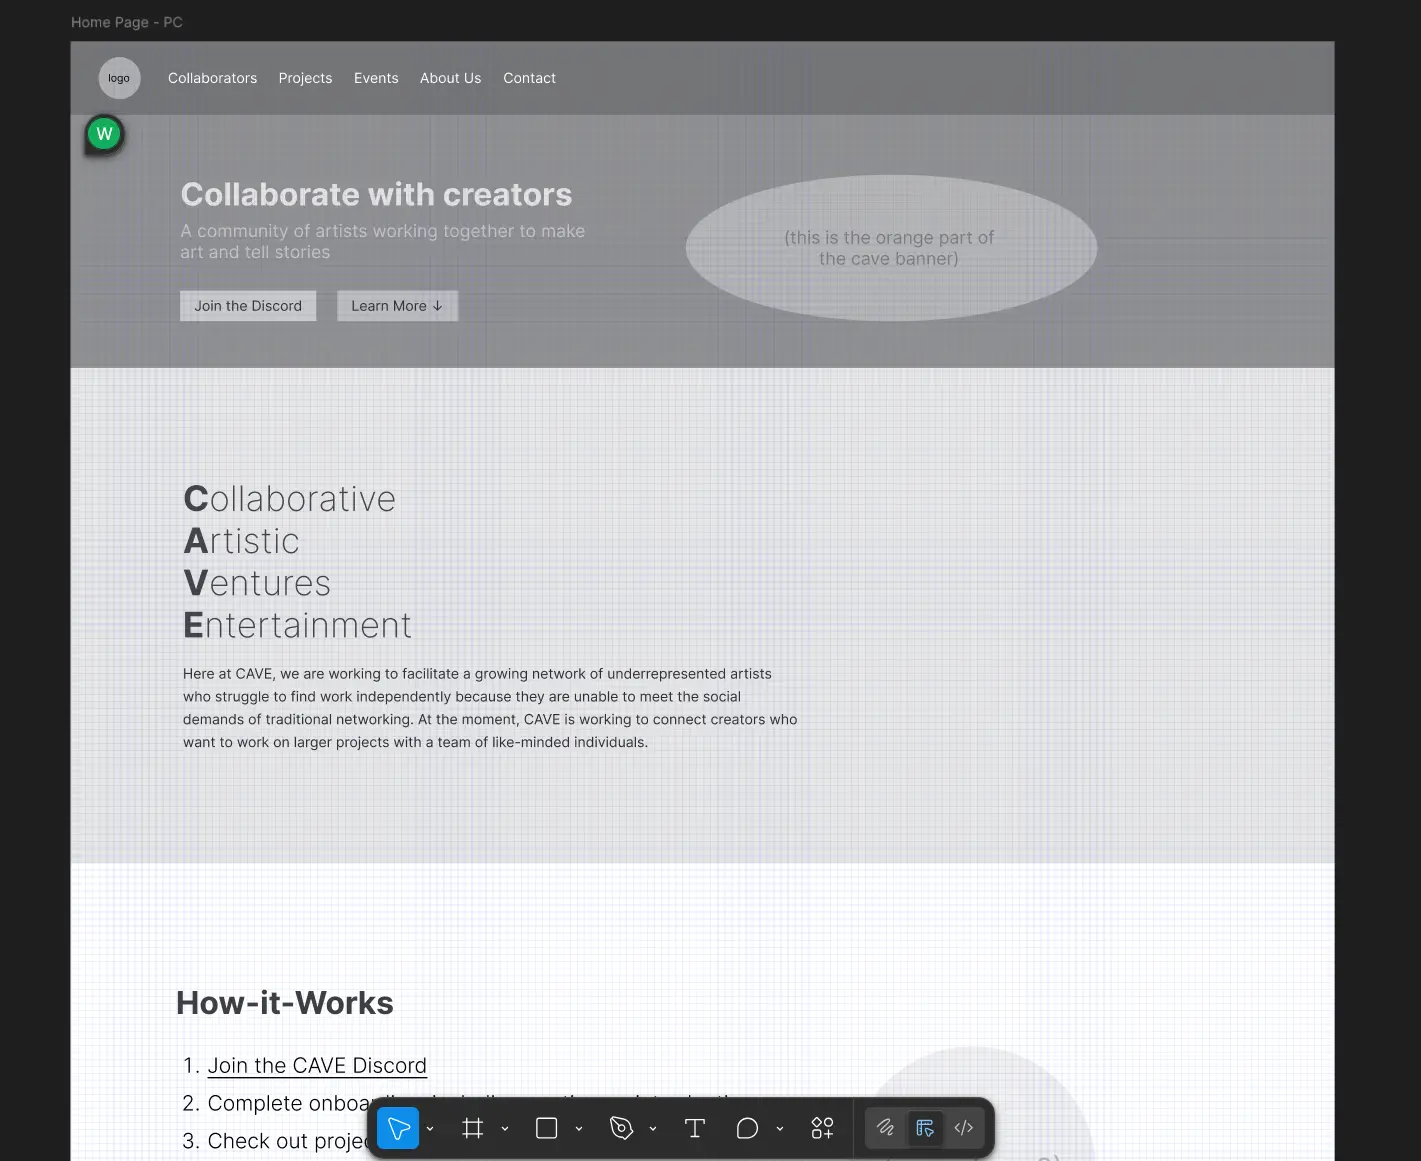Click the measurement ruler tool icon
Screen dimensions: 1421x1161
point(924,1128)
